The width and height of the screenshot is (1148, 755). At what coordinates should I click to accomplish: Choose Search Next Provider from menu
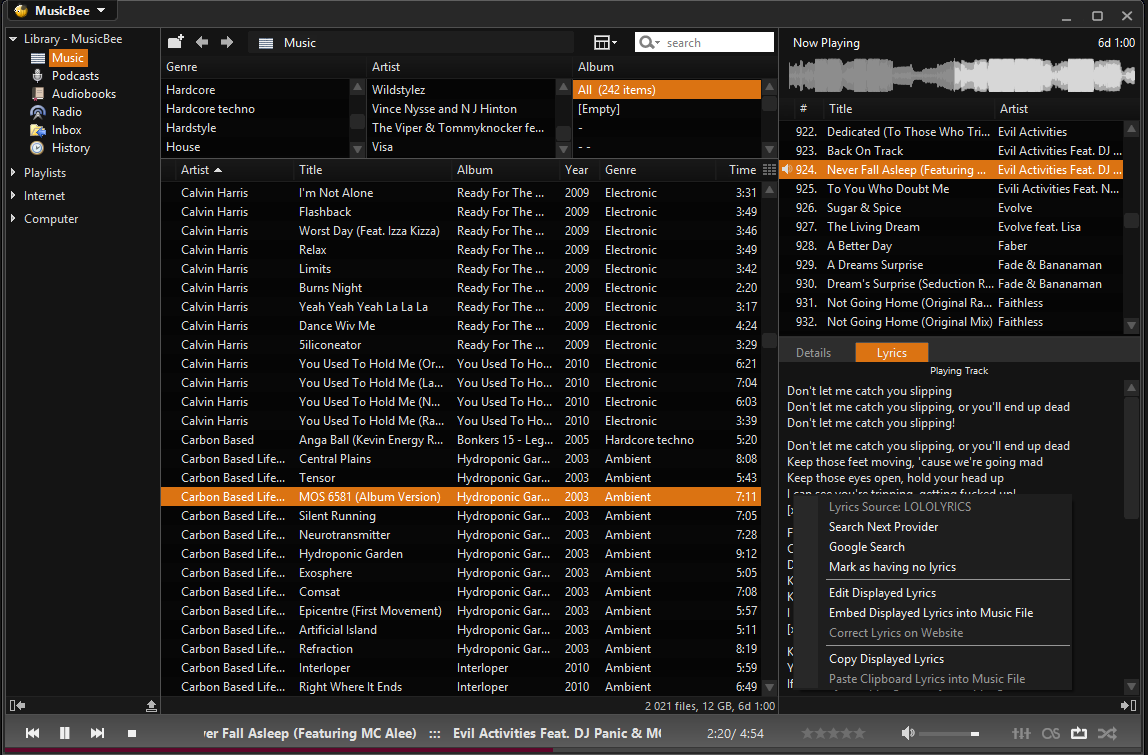tap(883, 527)
